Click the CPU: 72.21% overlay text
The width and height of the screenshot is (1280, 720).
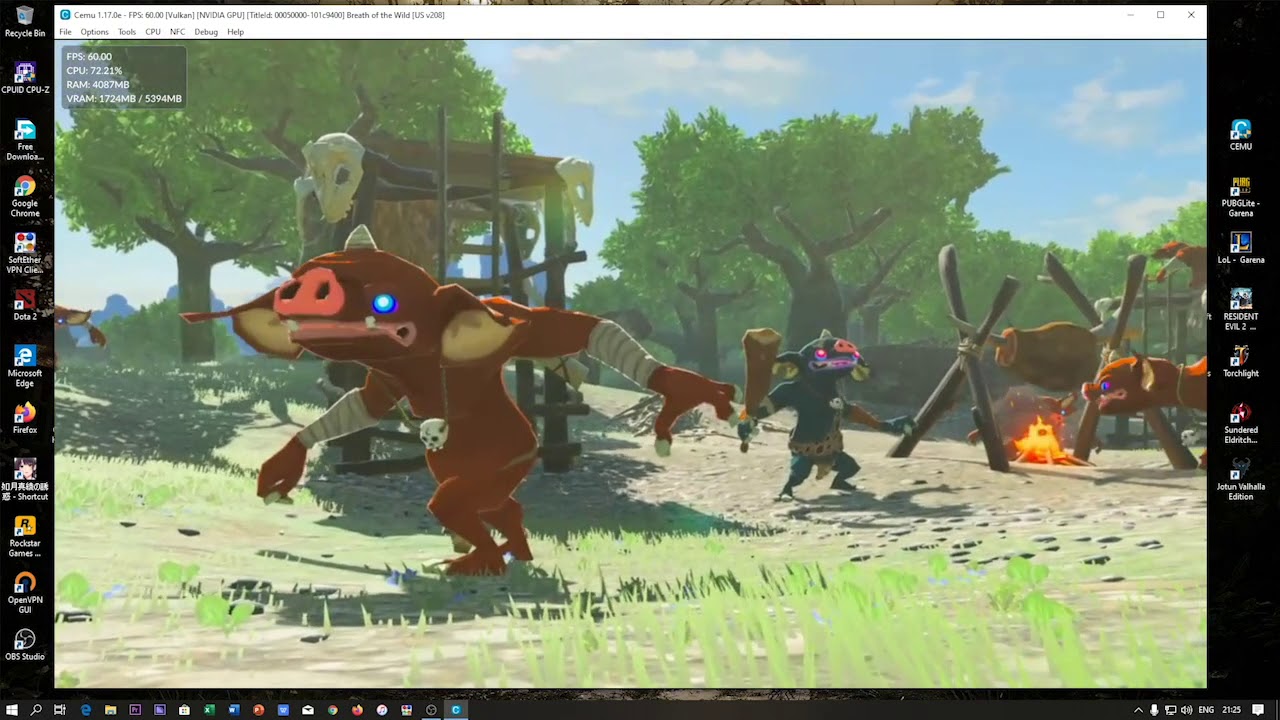(x=94, y=71)
